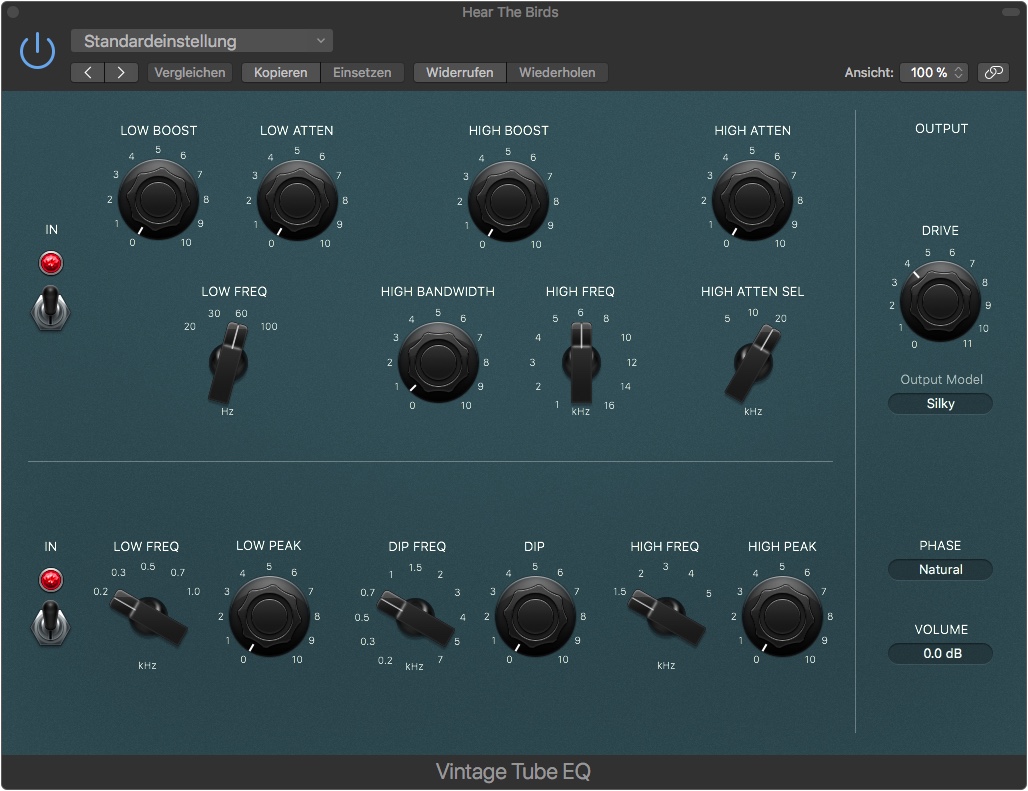Toggle the upper IN switch
The height and width of the screenshot is (791, 1028).
[50, 307]
